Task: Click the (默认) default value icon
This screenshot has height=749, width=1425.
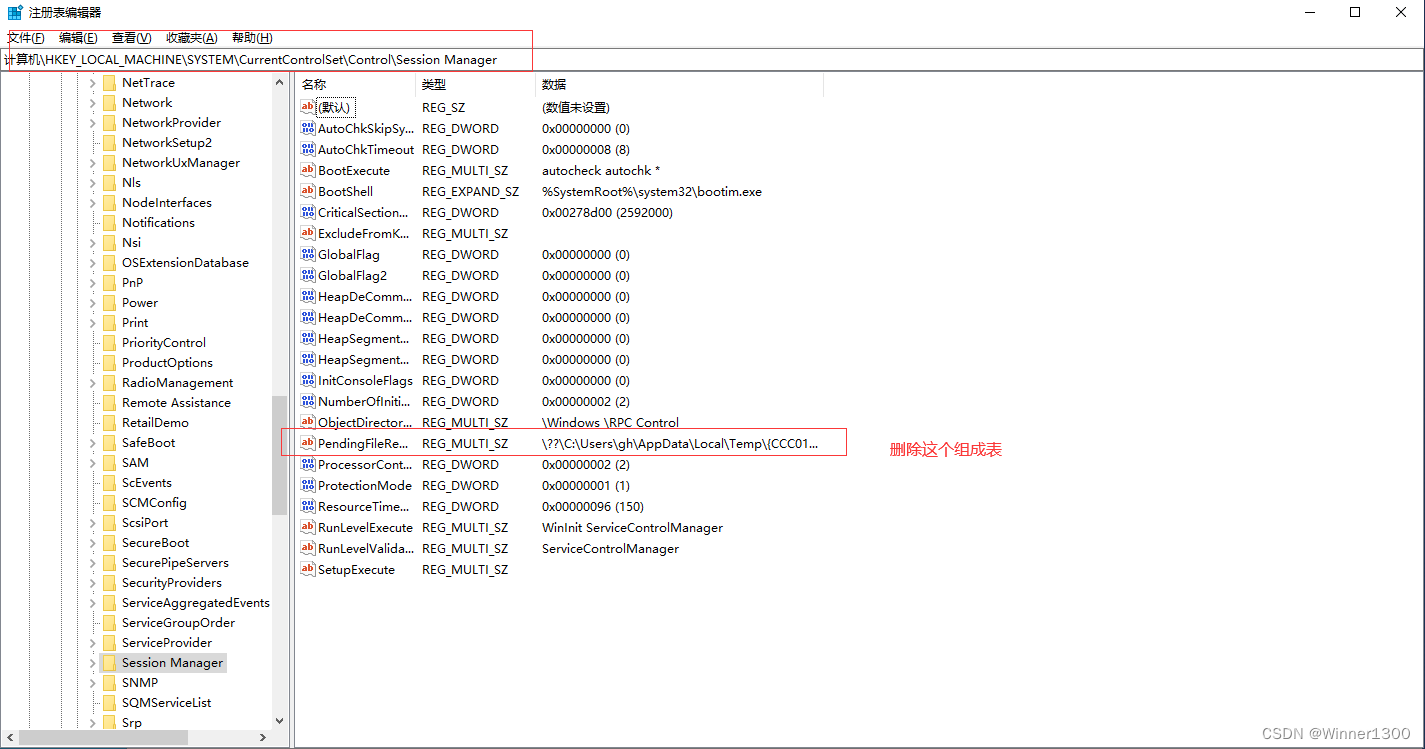Action: [308, 107]
